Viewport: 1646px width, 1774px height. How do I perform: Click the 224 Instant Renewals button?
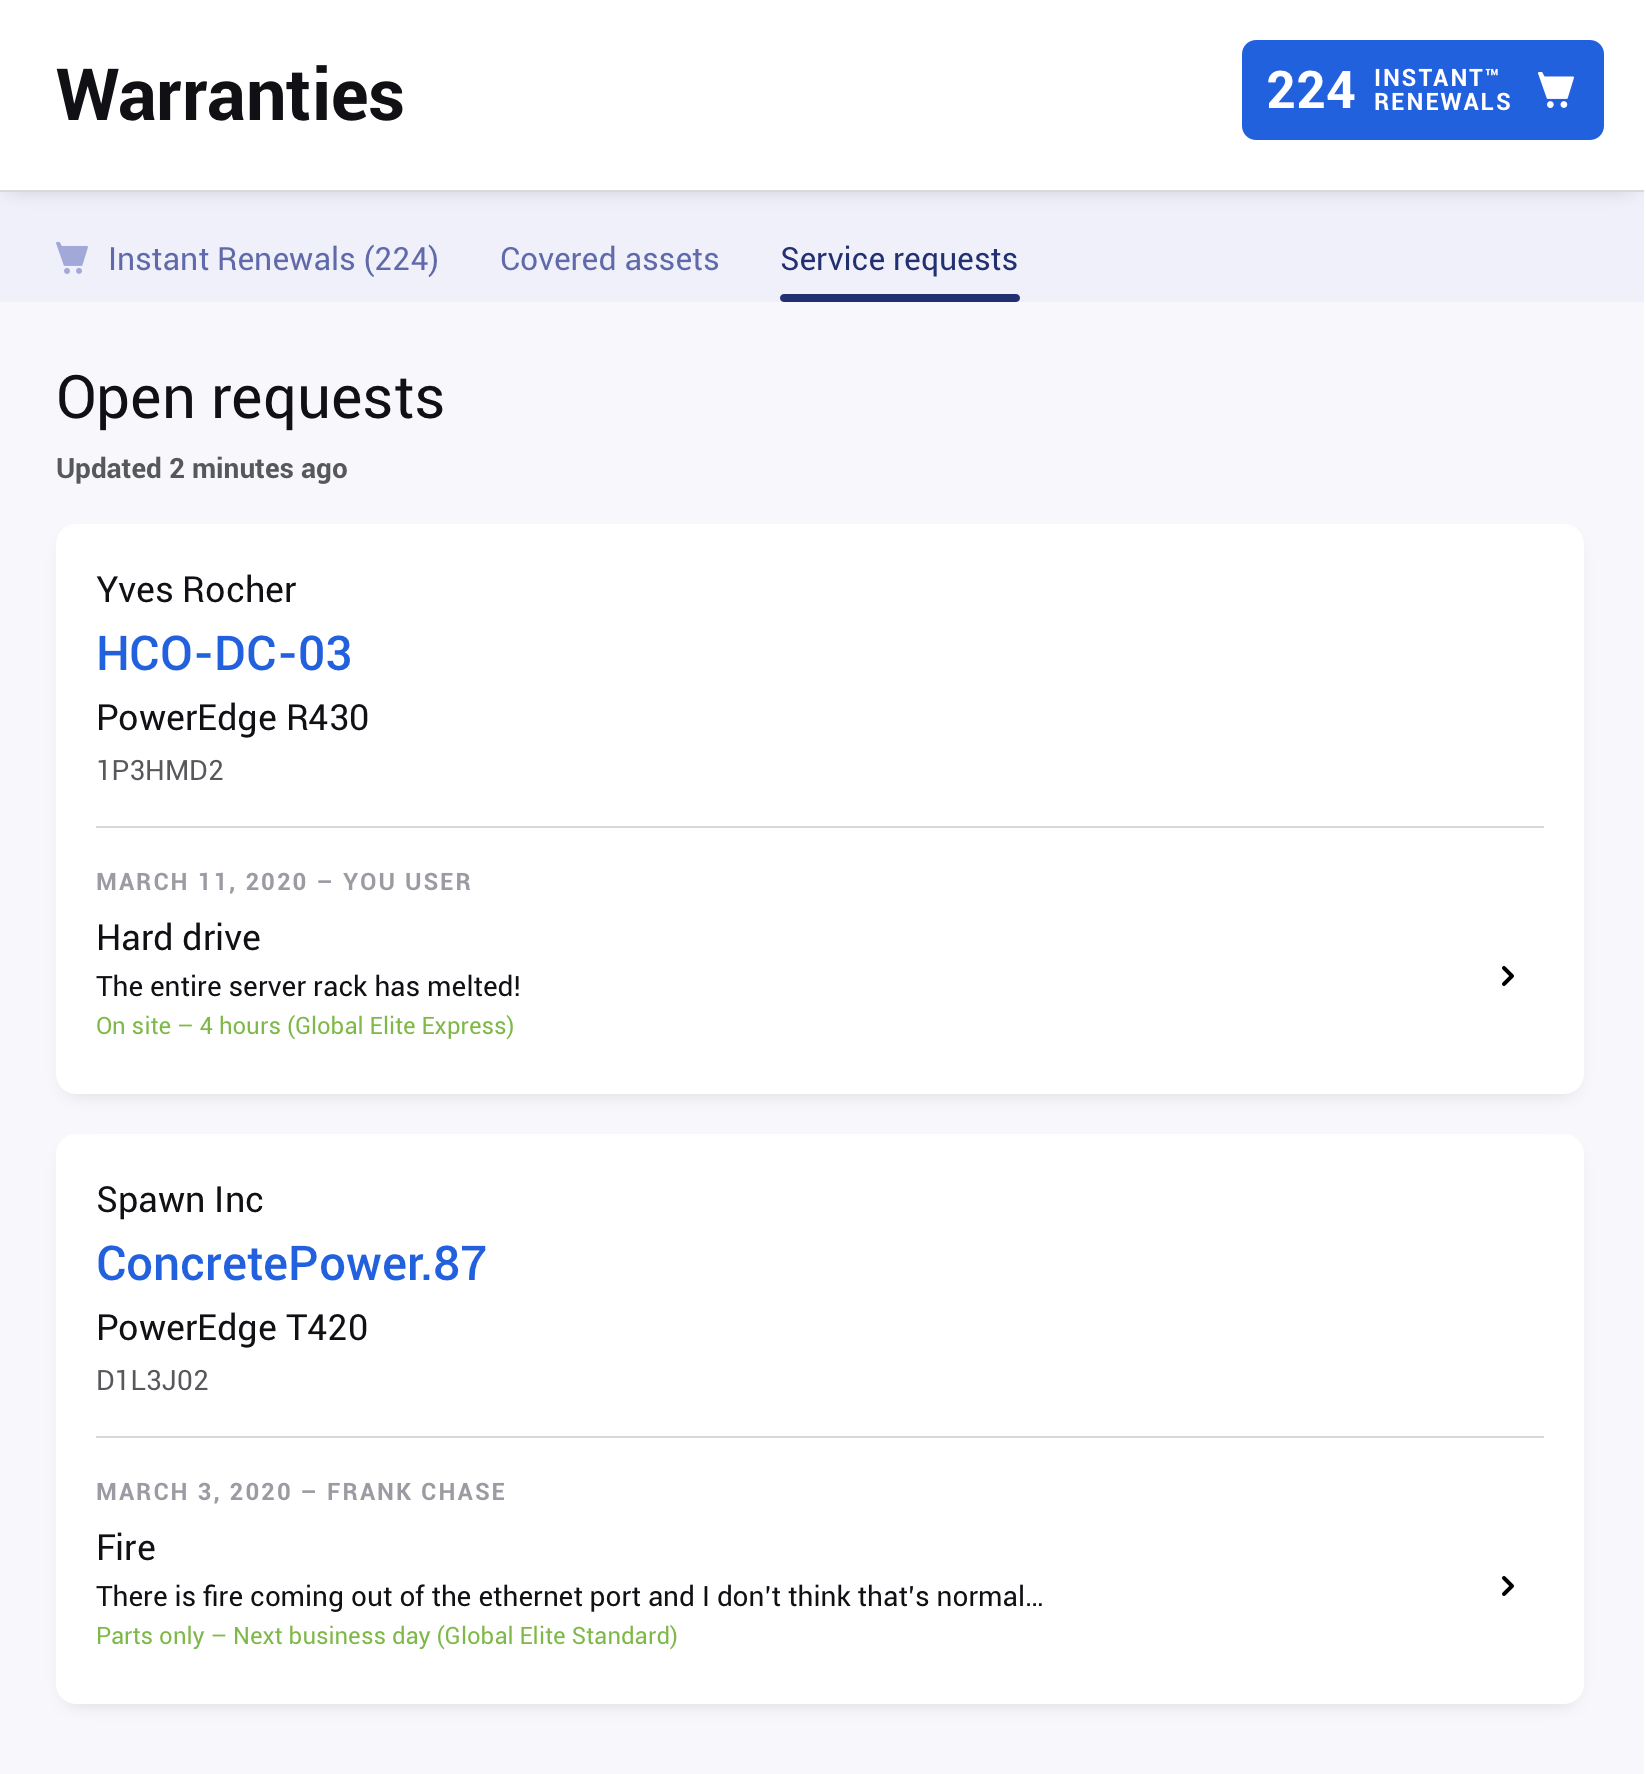pos(1422,90)
